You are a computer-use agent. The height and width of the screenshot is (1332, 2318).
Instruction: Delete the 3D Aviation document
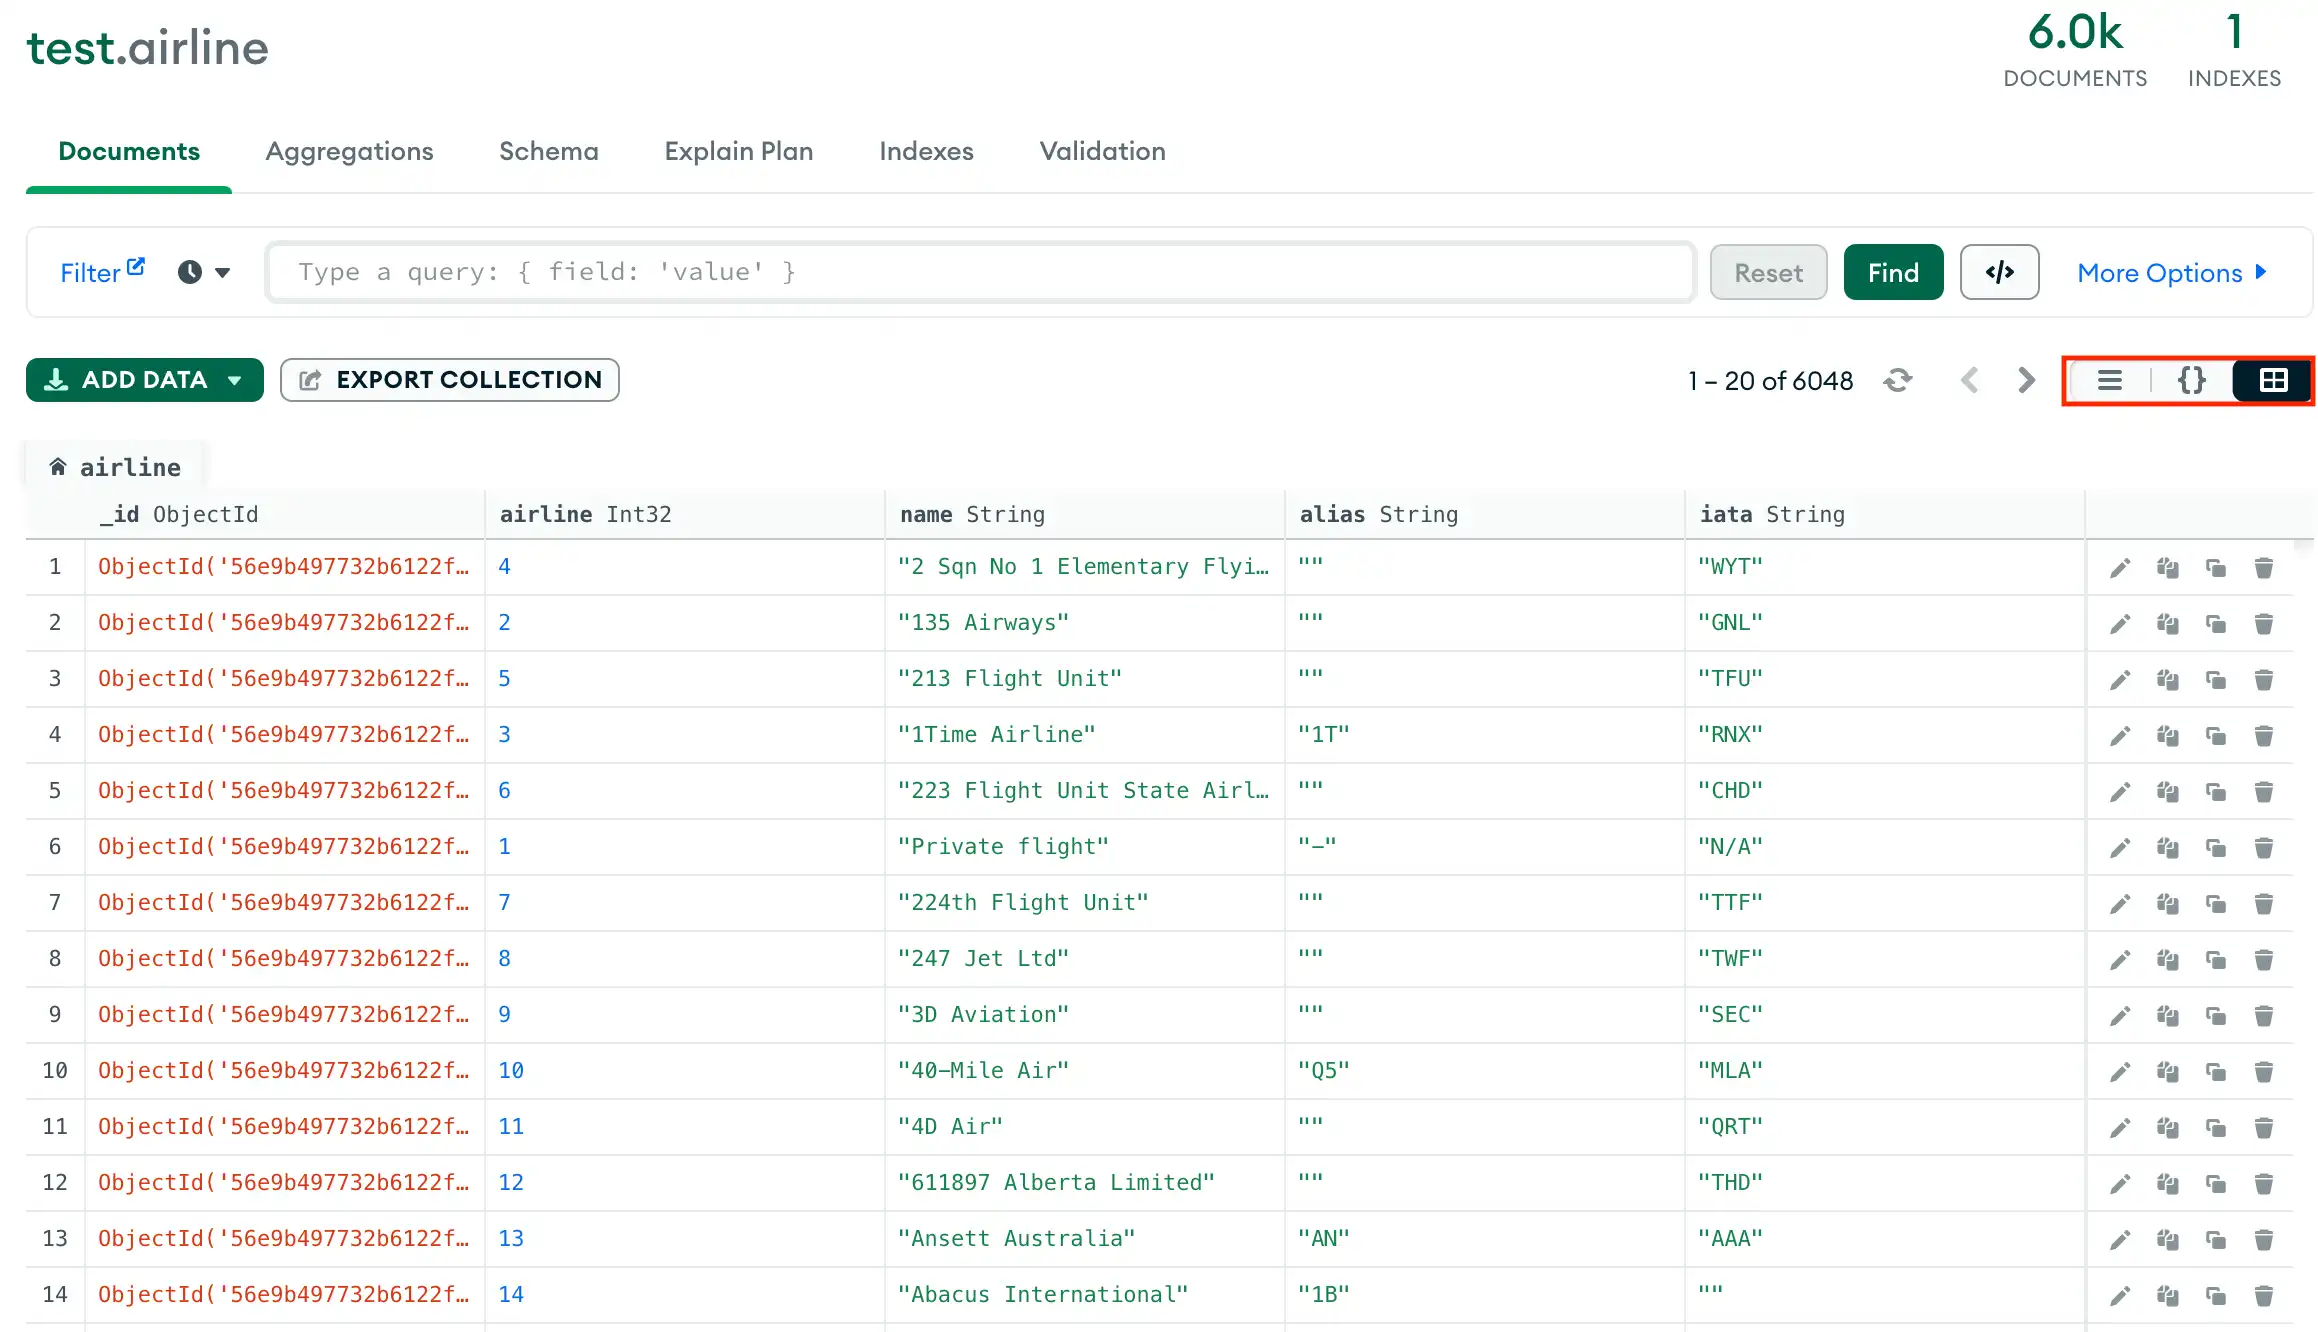tap(2264, 1016)
